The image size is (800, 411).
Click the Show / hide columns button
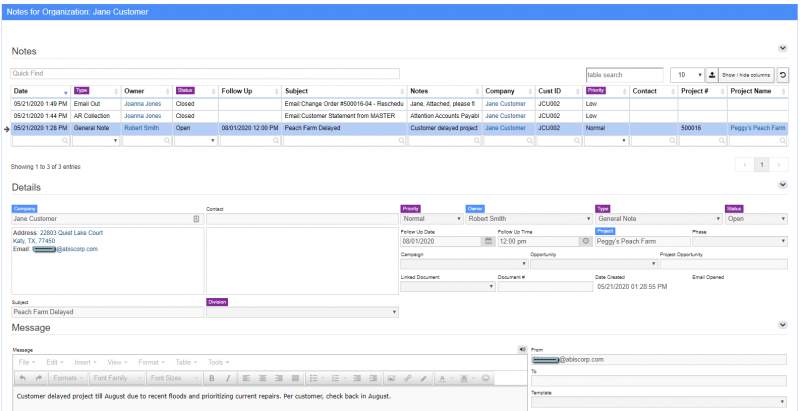click(x=746, y=75)
